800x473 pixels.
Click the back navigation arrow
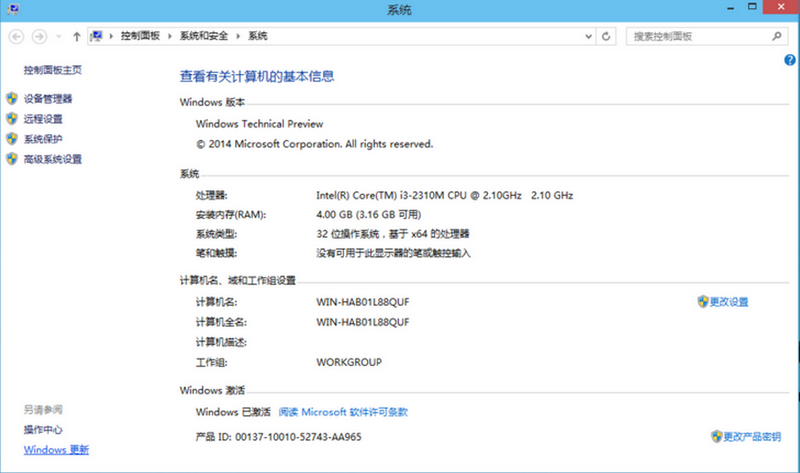tap(17, 36)
